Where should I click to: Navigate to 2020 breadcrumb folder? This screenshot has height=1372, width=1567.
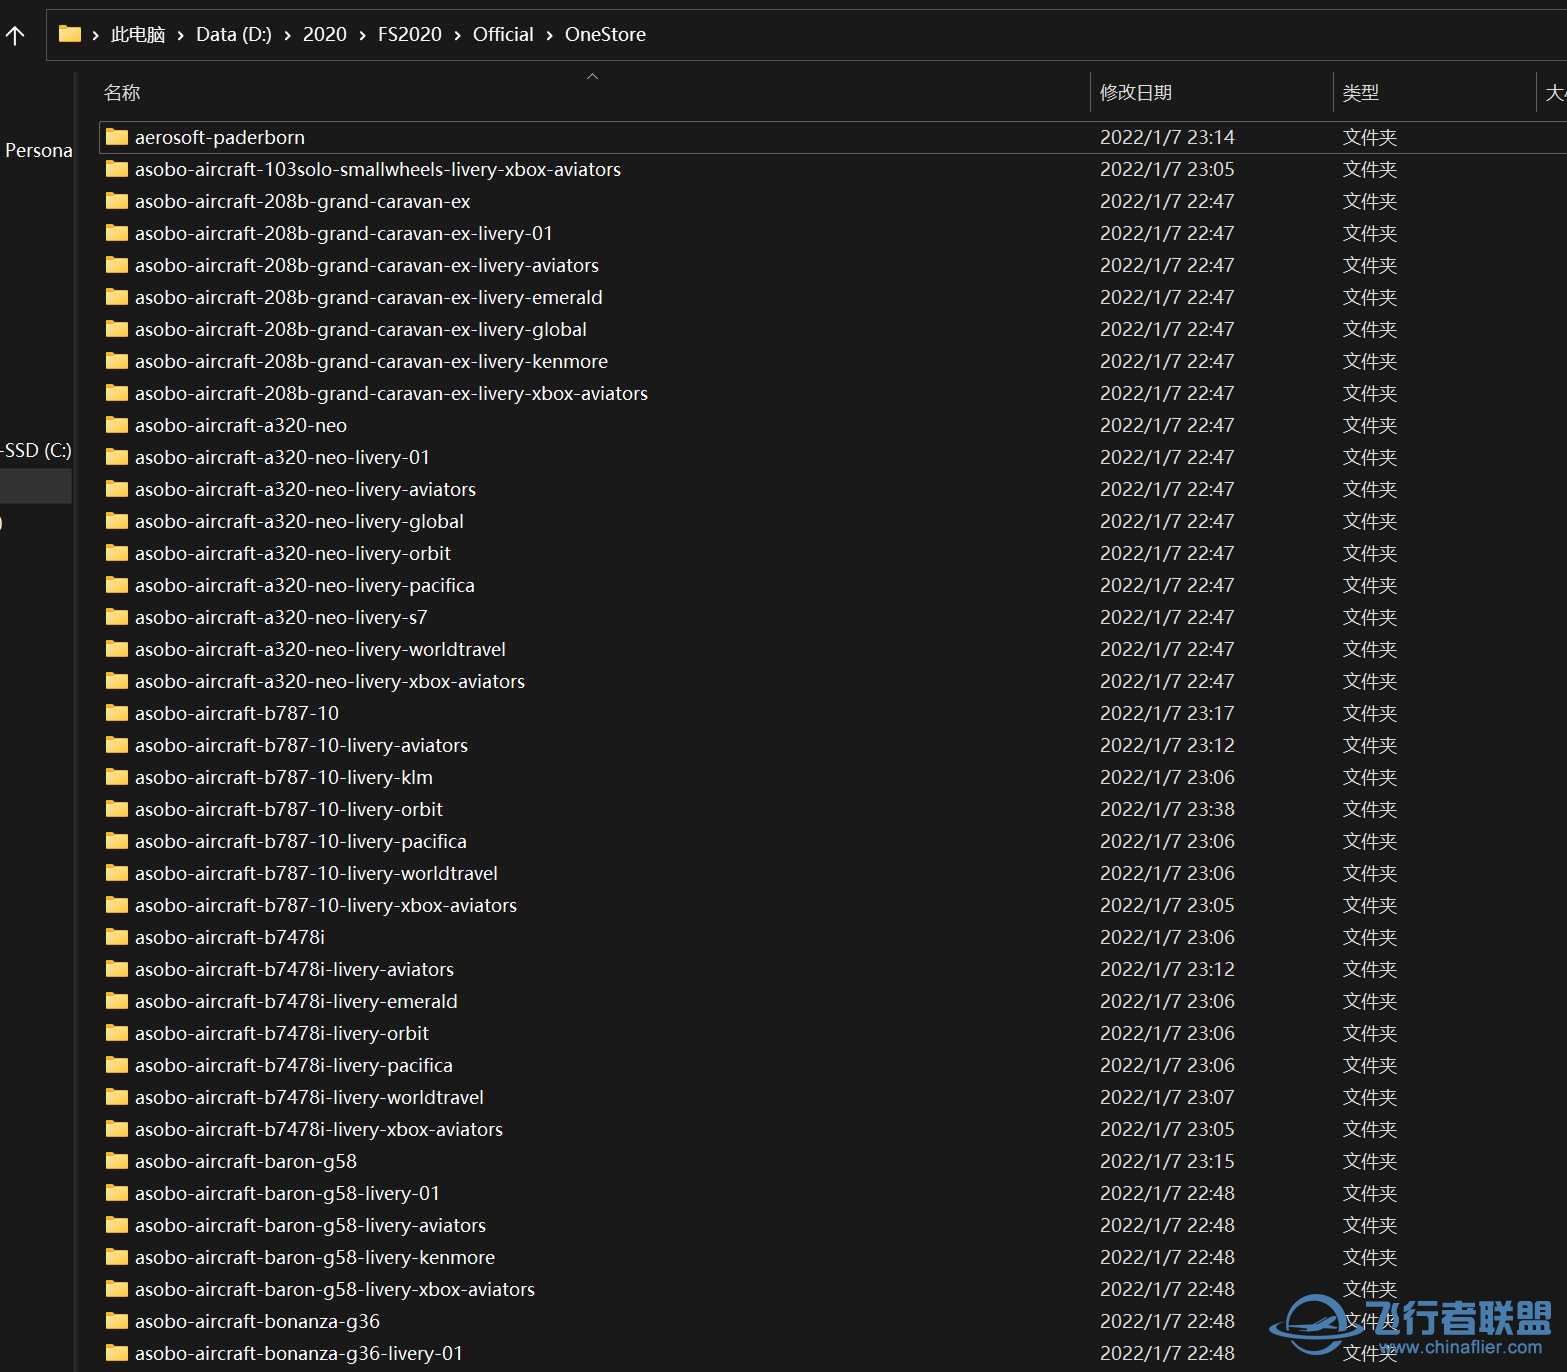(x=325, y=34)
